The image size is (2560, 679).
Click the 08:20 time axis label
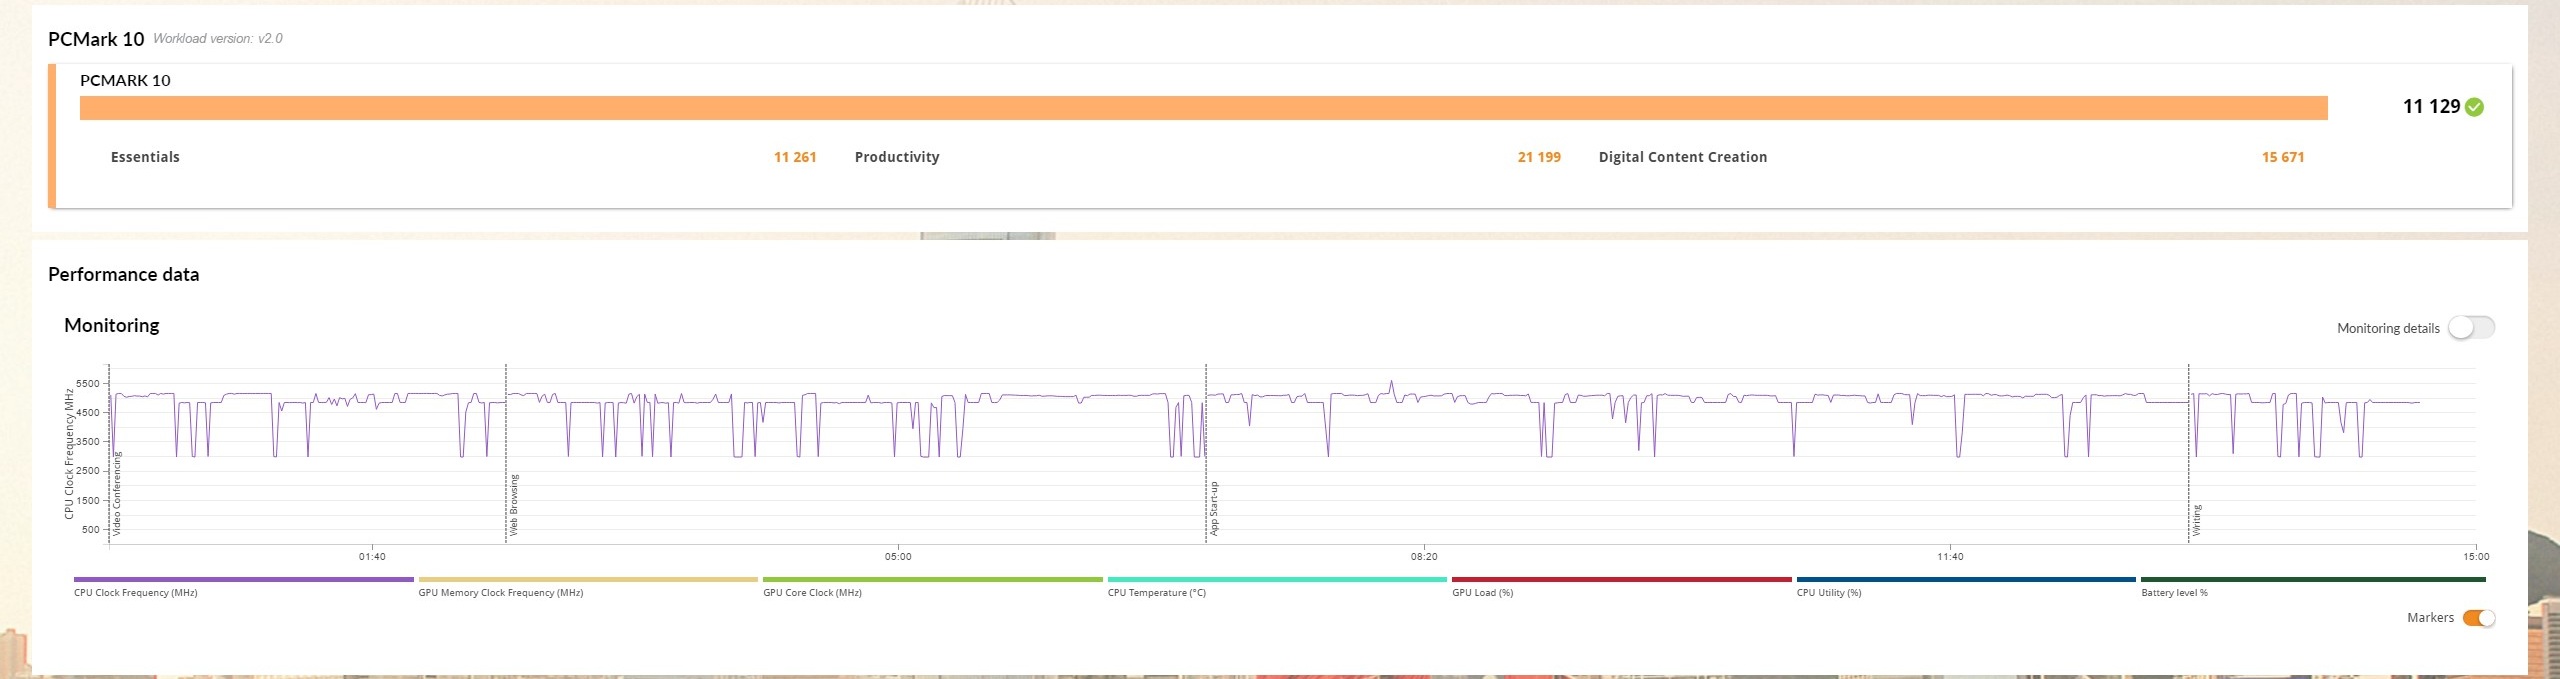(x=1424, y=556)
